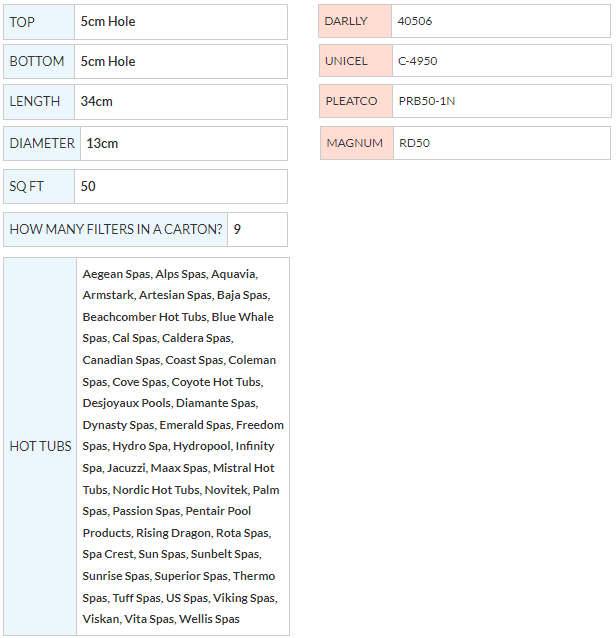Click the DIAMETER label cell
The image size is (616, 638).
(x=42, y=144)
